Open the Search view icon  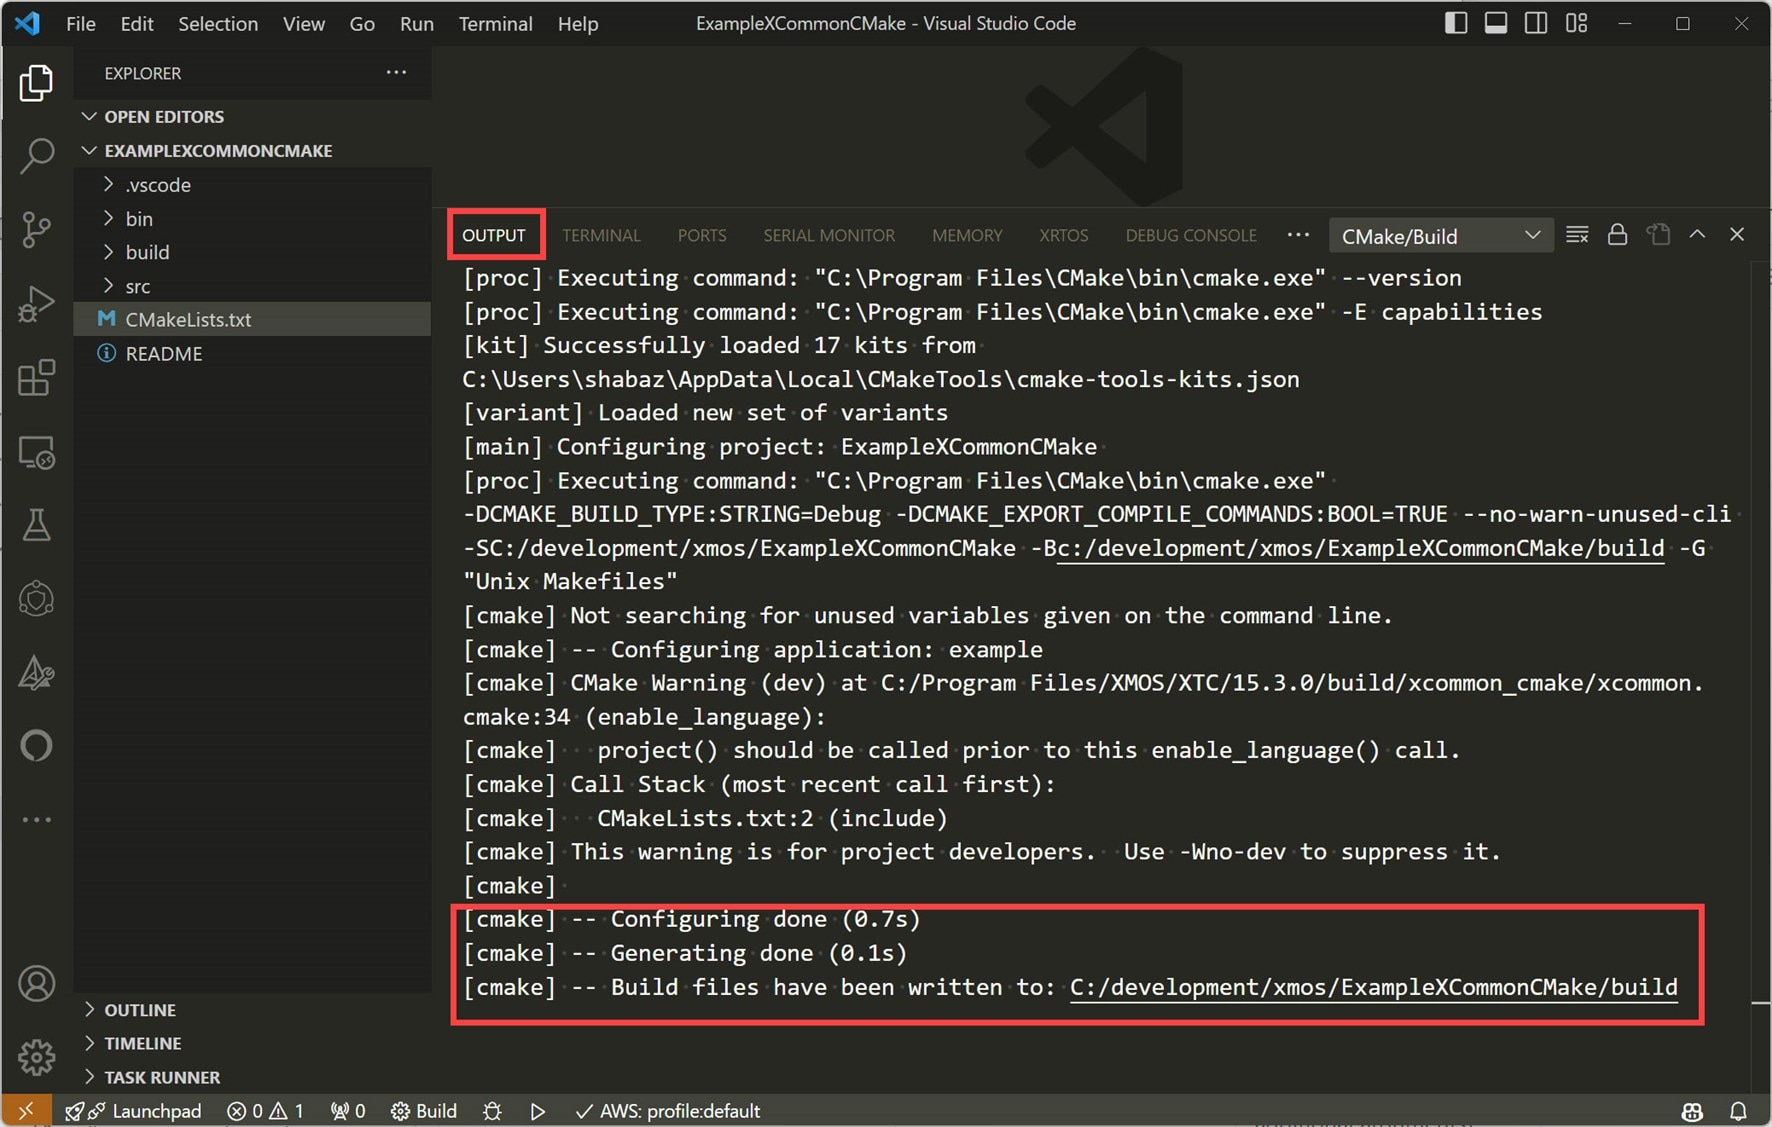36,156
